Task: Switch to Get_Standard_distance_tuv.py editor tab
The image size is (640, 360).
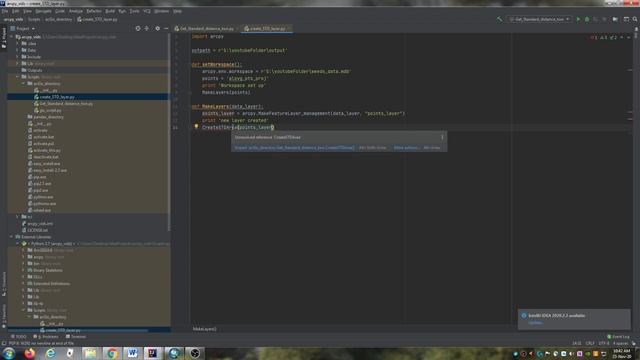Action: coord(207,29)
